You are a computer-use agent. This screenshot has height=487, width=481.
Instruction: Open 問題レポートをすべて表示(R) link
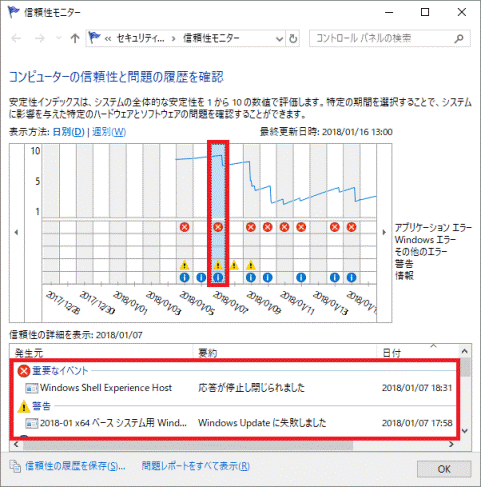click(196, 466)
